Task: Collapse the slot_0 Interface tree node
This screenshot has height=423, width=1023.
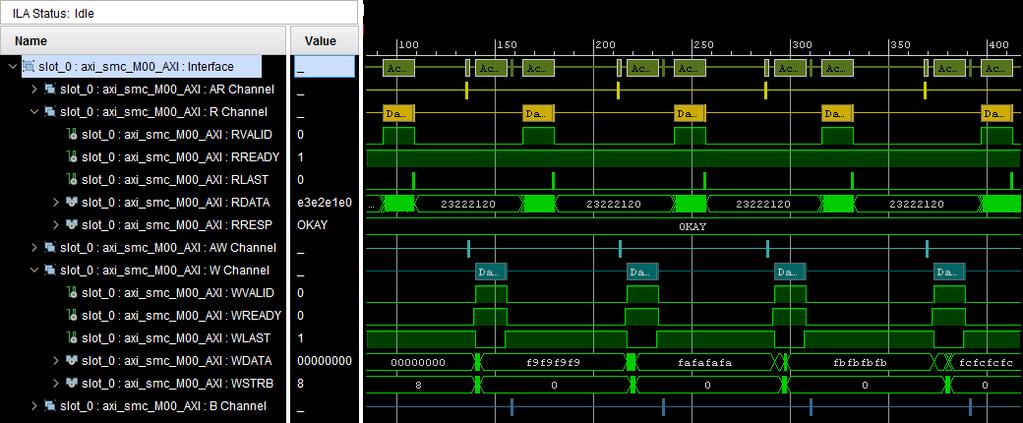Action: point(12,67)
